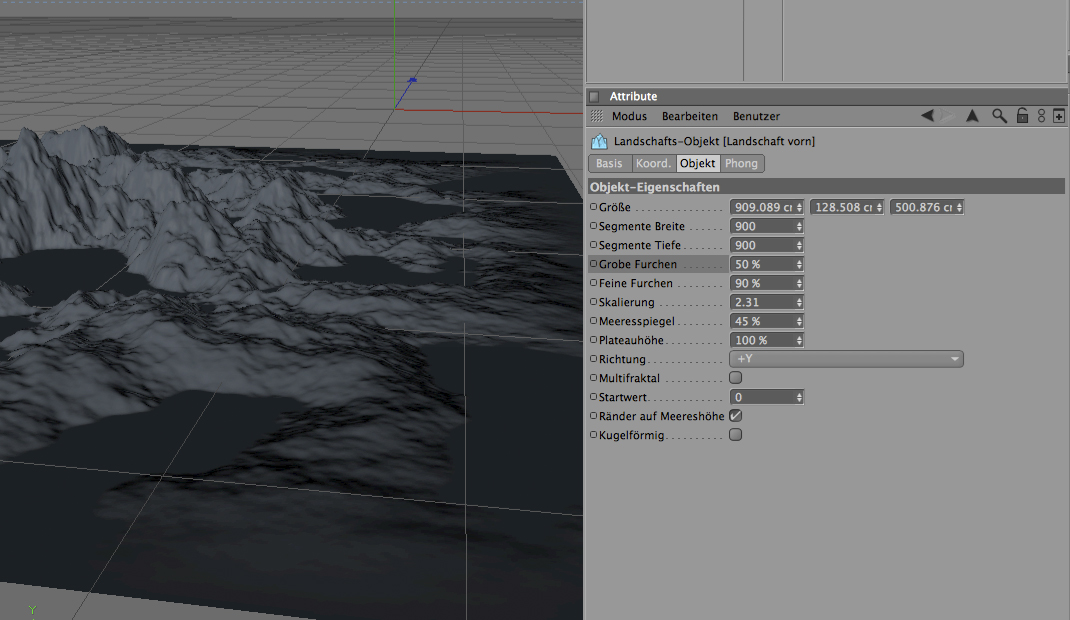Screen dimensions: 1070x620
Task: Switch to the Koord. tab
Action: click(653, 163)
